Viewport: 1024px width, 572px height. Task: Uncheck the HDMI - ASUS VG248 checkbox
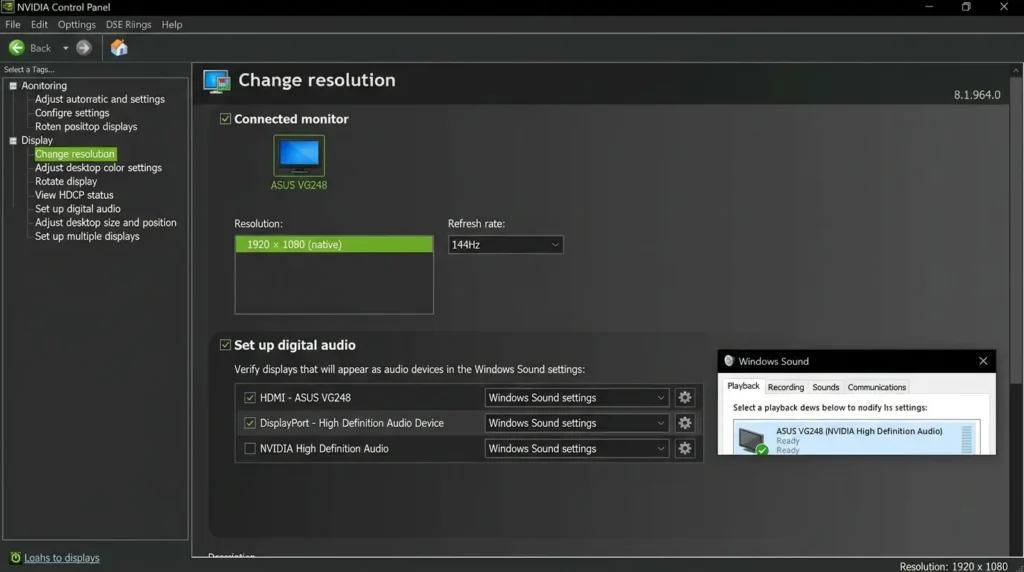click(x=249, y=397)
